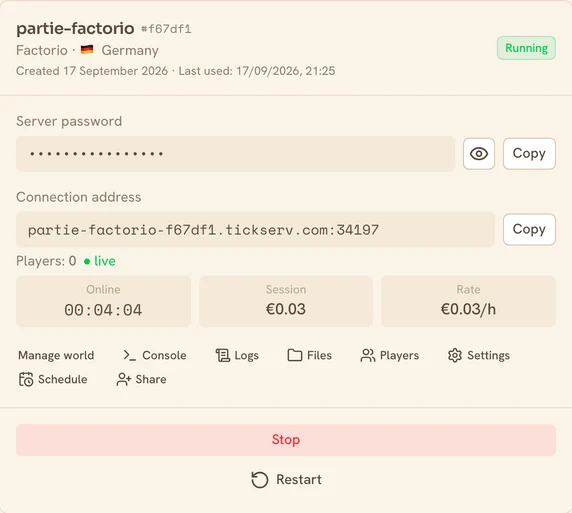
Task: Open the Console label
Action: coord(164,355)
